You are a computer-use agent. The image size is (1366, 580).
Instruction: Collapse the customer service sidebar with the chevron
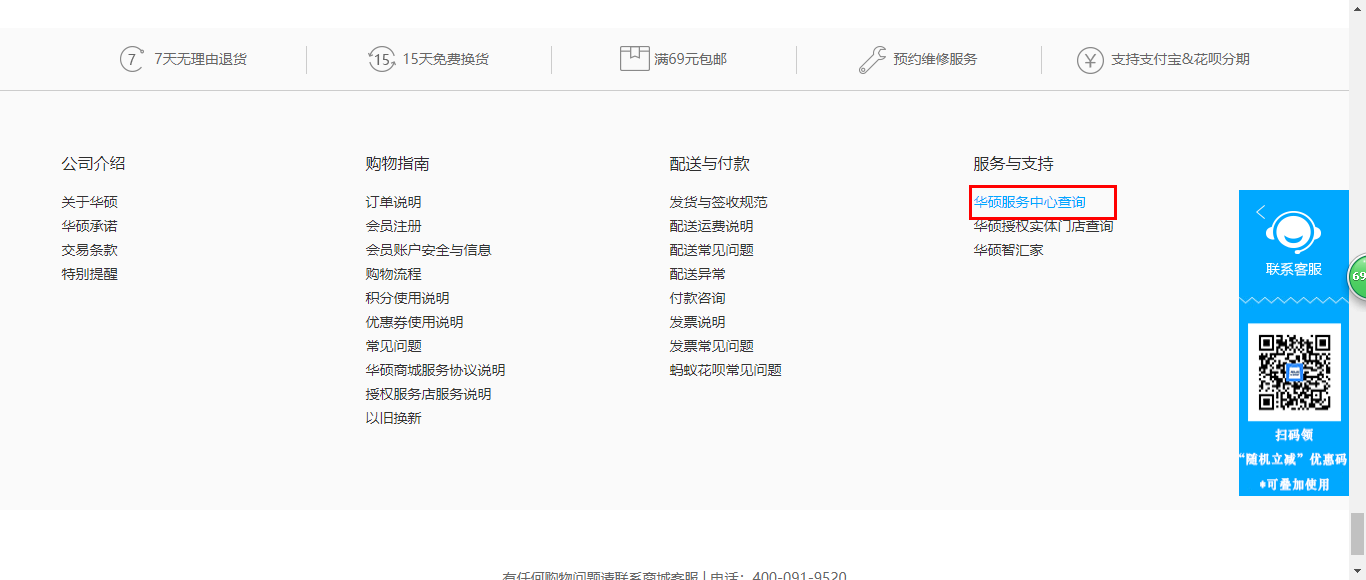pos(1260,212)
